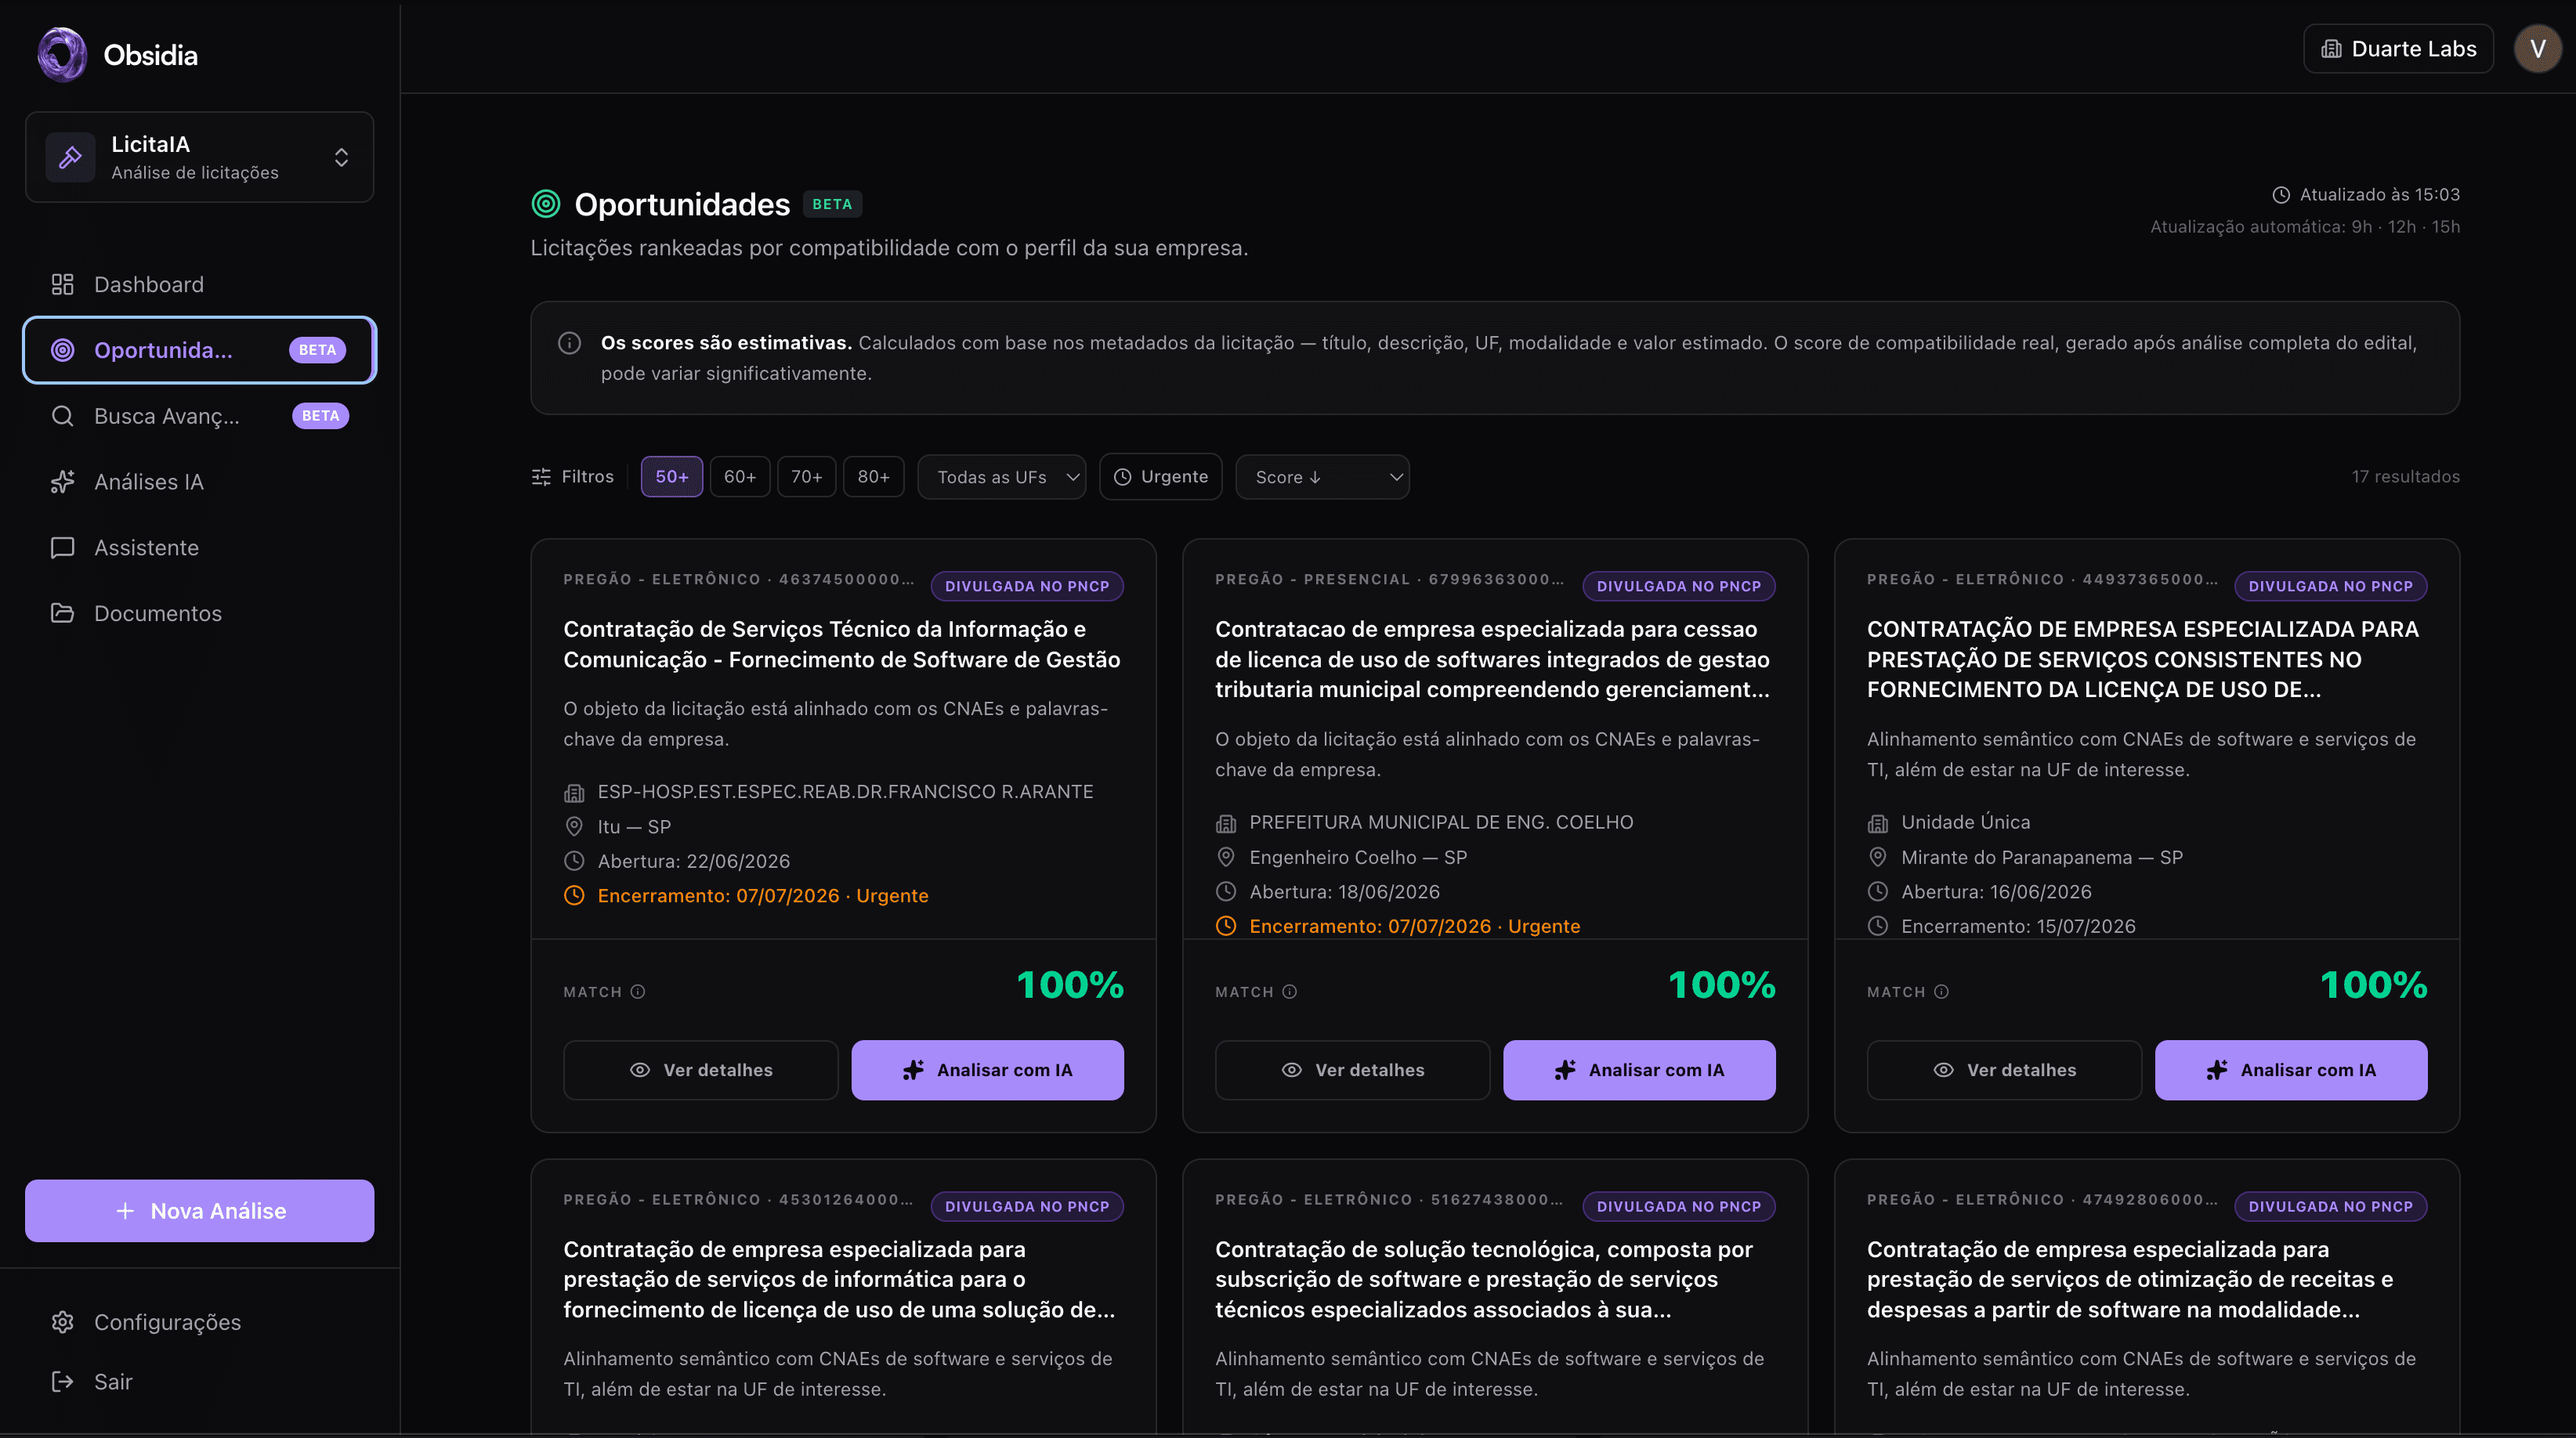Open the Assistente page

coord(200,548)
